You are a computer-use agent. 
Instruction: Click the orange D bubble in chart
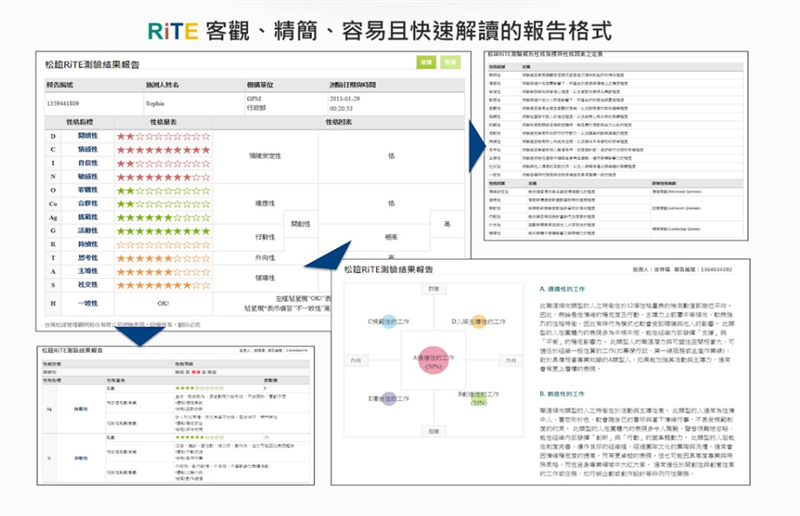pos(478,322)
